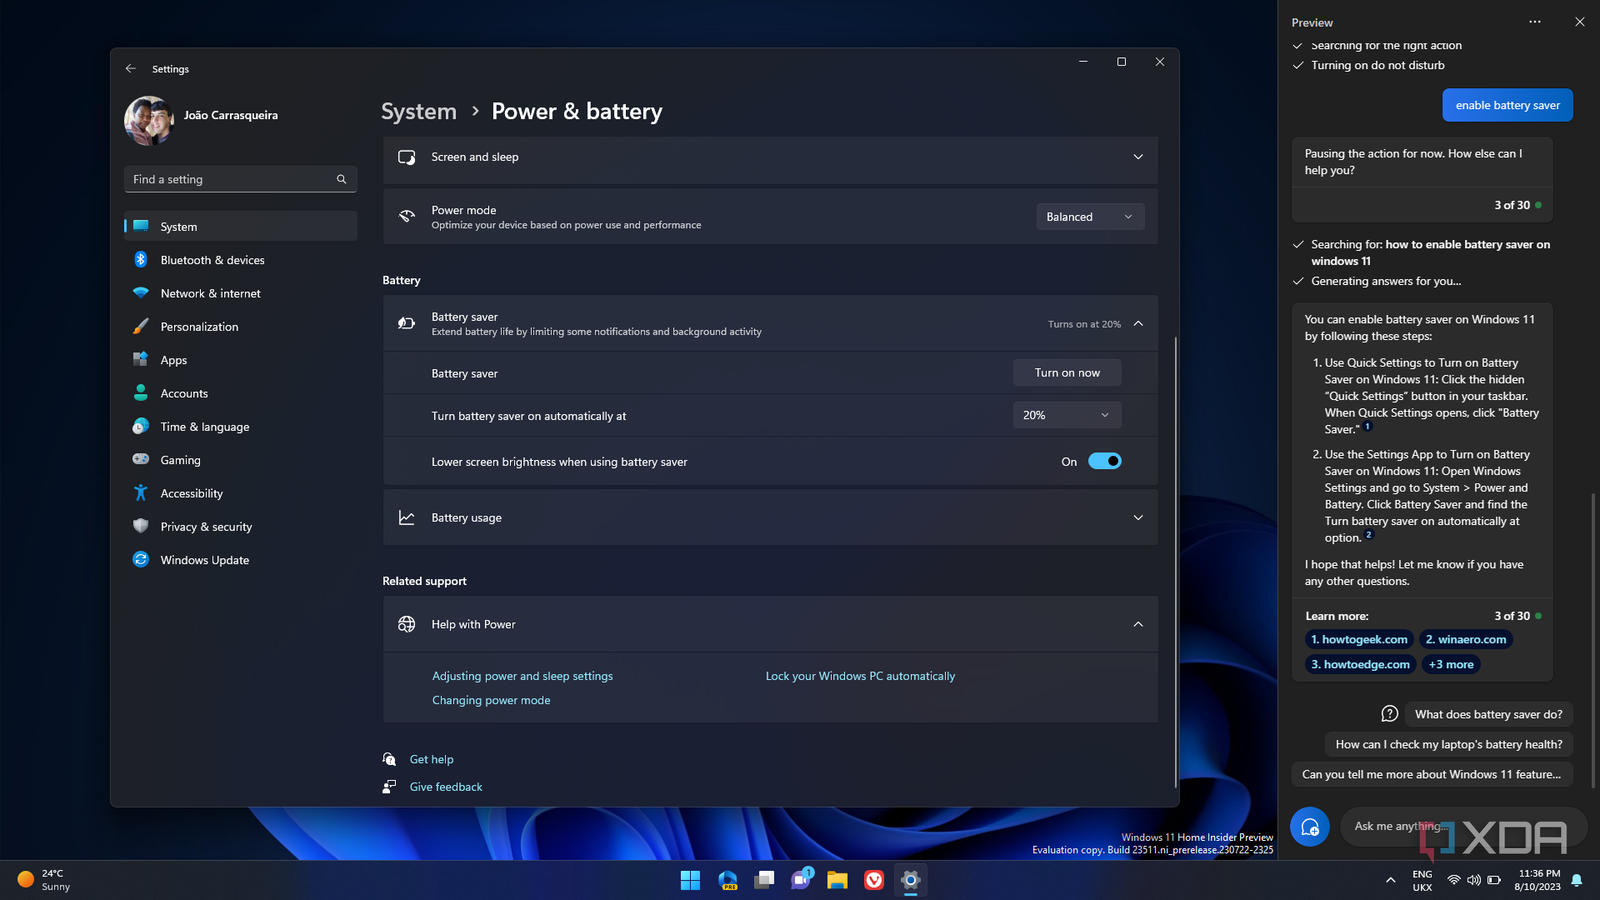Click Turn on now for battery saver

coord(1066,373)
